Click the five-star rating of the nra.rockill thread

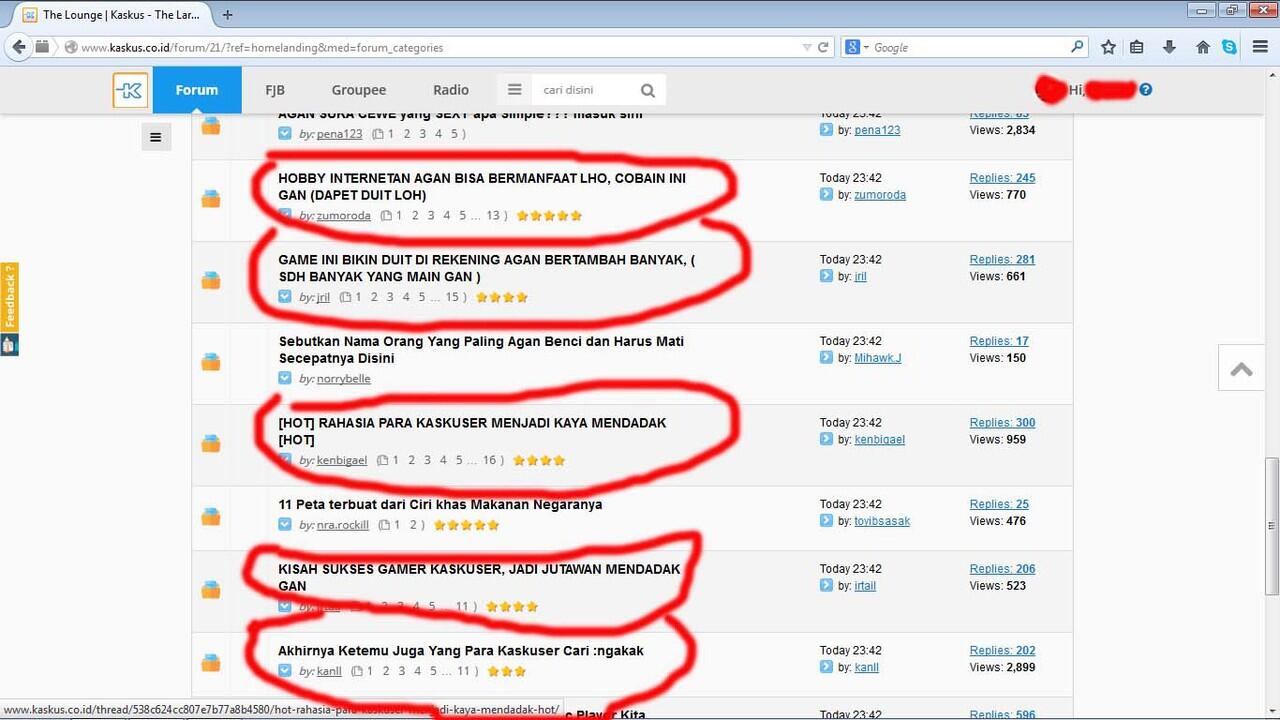(x=466, y=525)
